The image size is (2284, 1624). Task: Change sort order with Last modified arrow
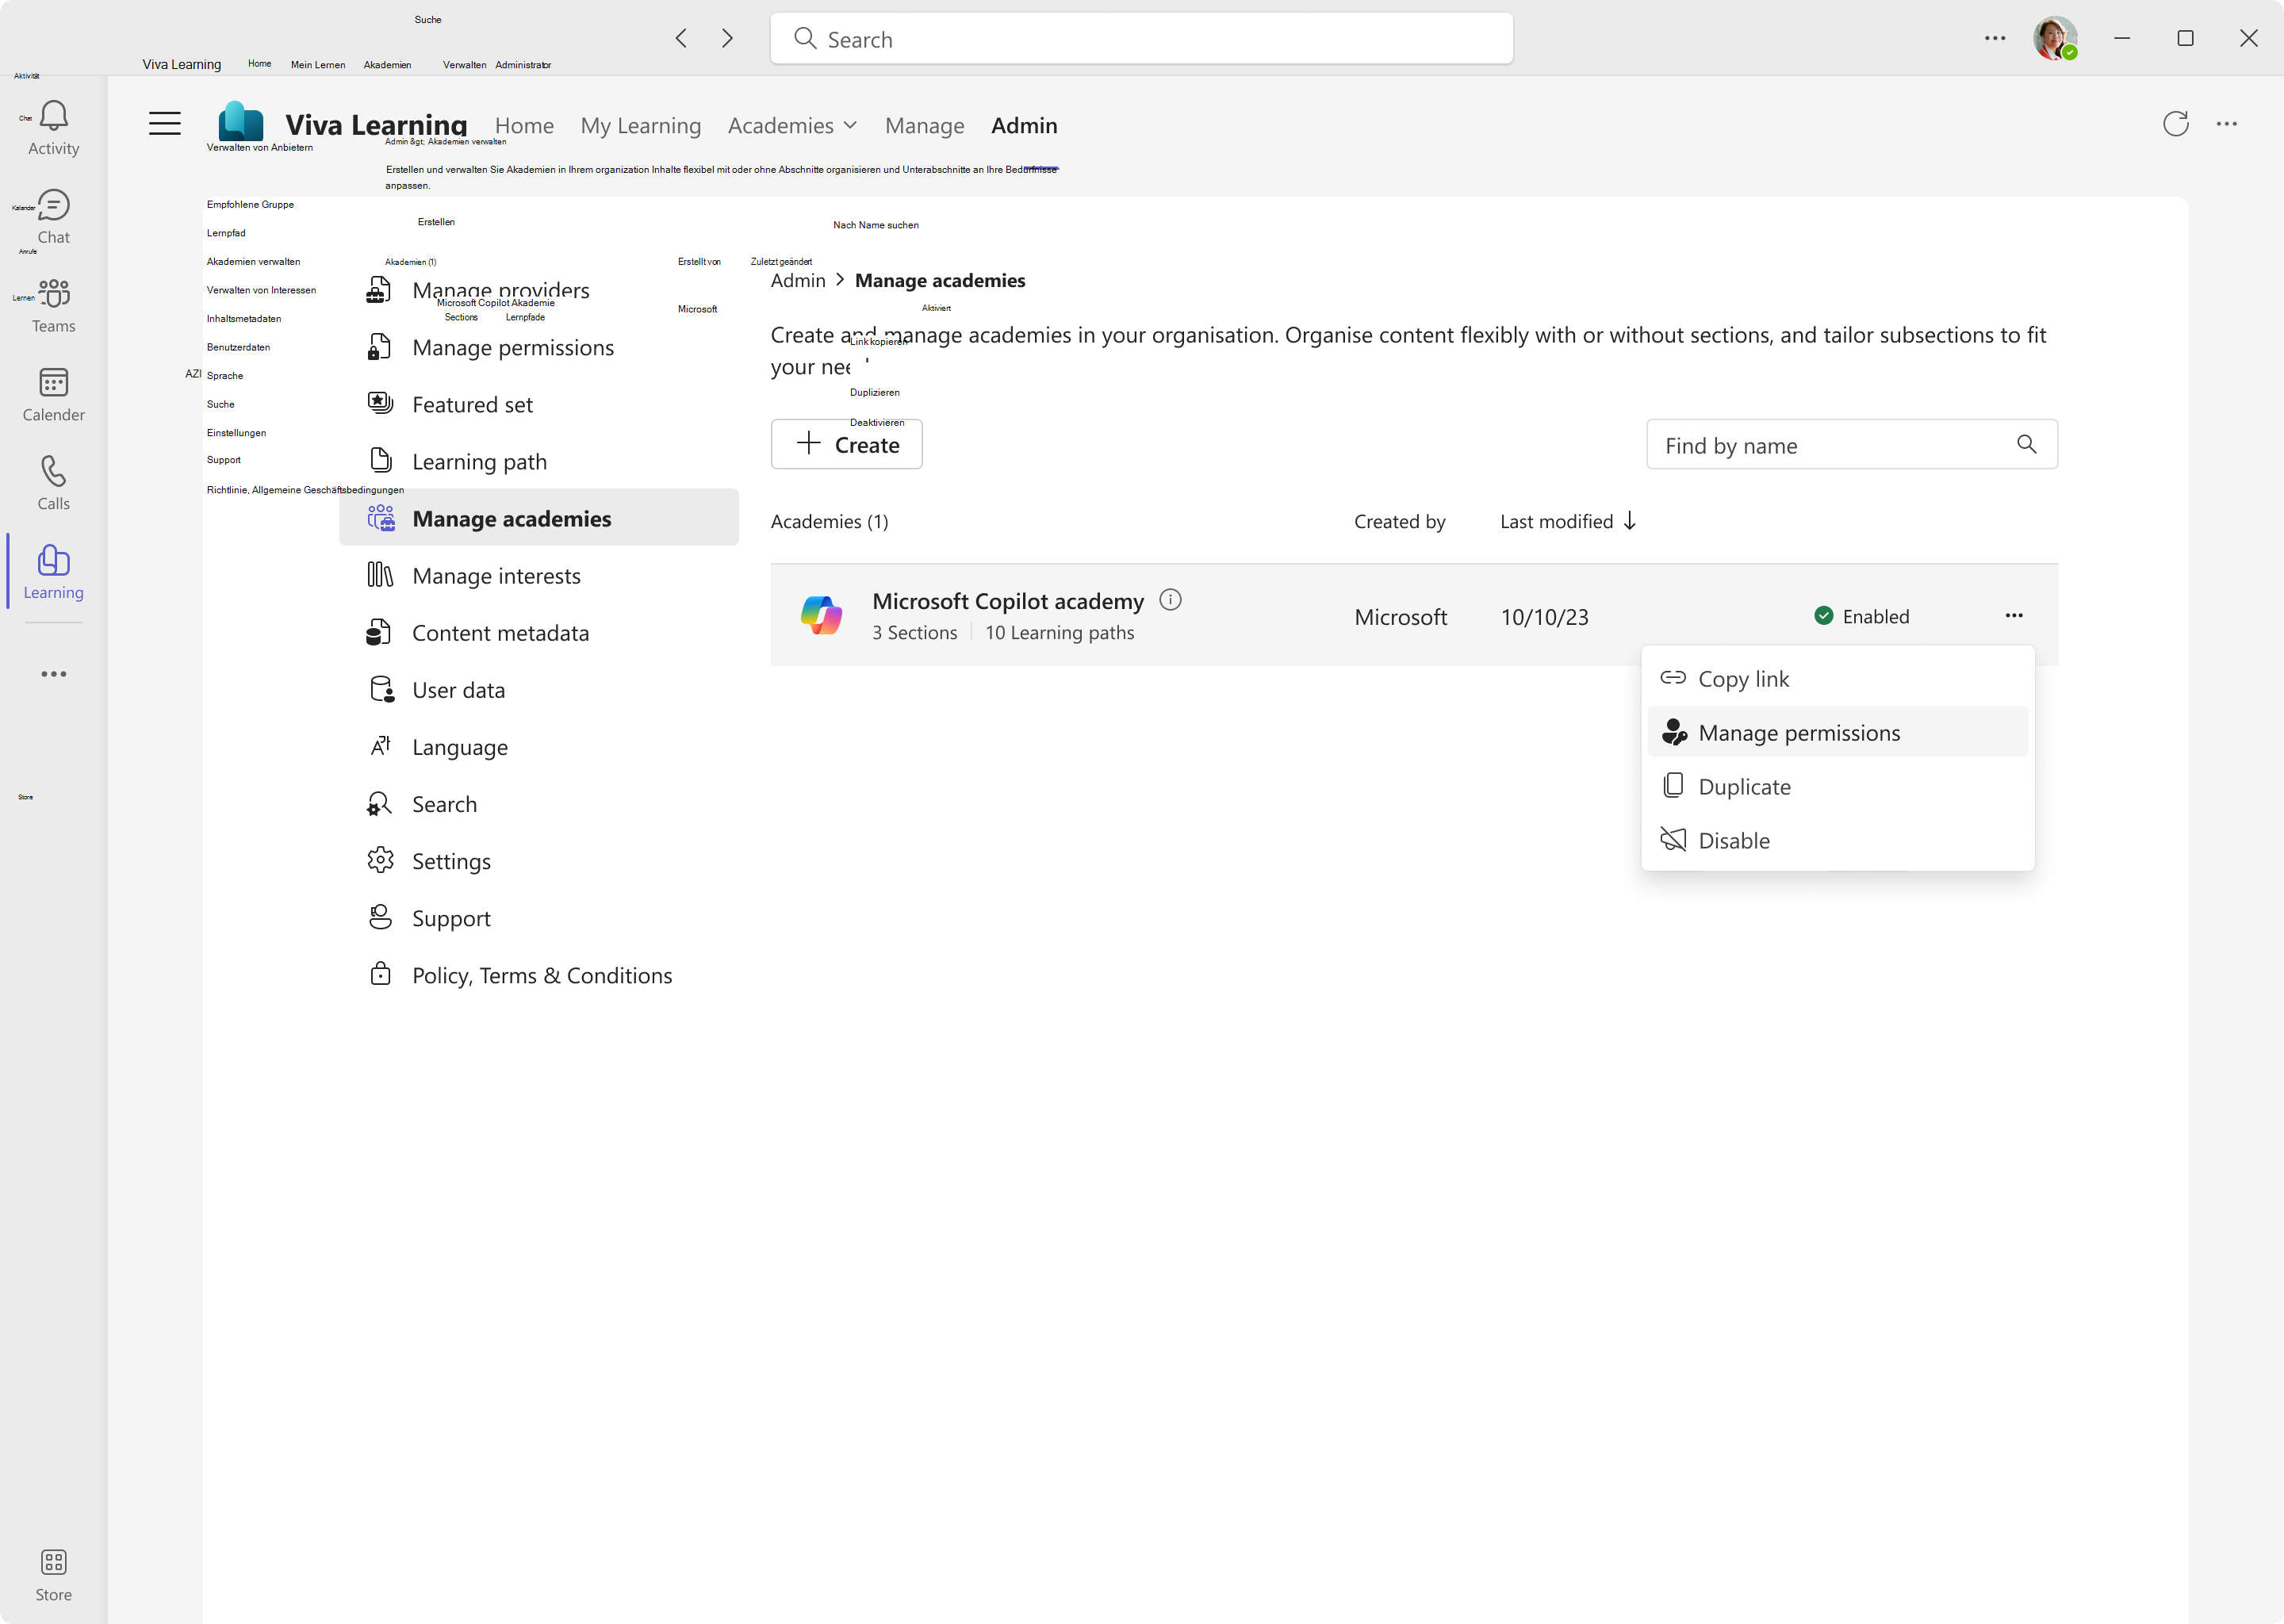click(1630, 521)
